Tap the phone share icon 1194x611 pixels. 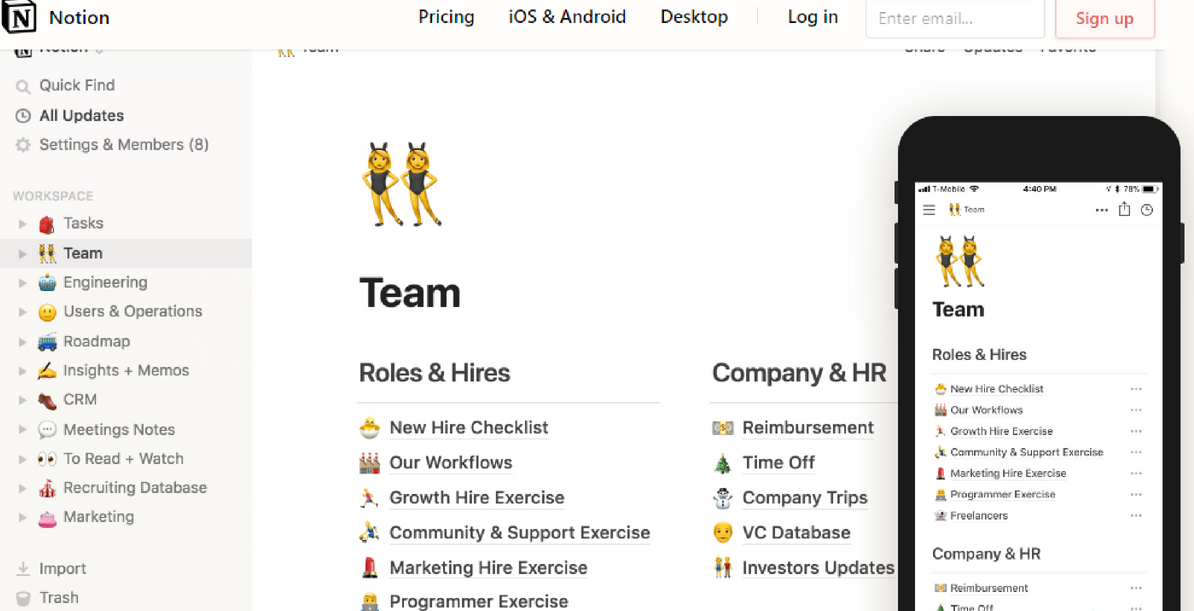pos(1124,209)
